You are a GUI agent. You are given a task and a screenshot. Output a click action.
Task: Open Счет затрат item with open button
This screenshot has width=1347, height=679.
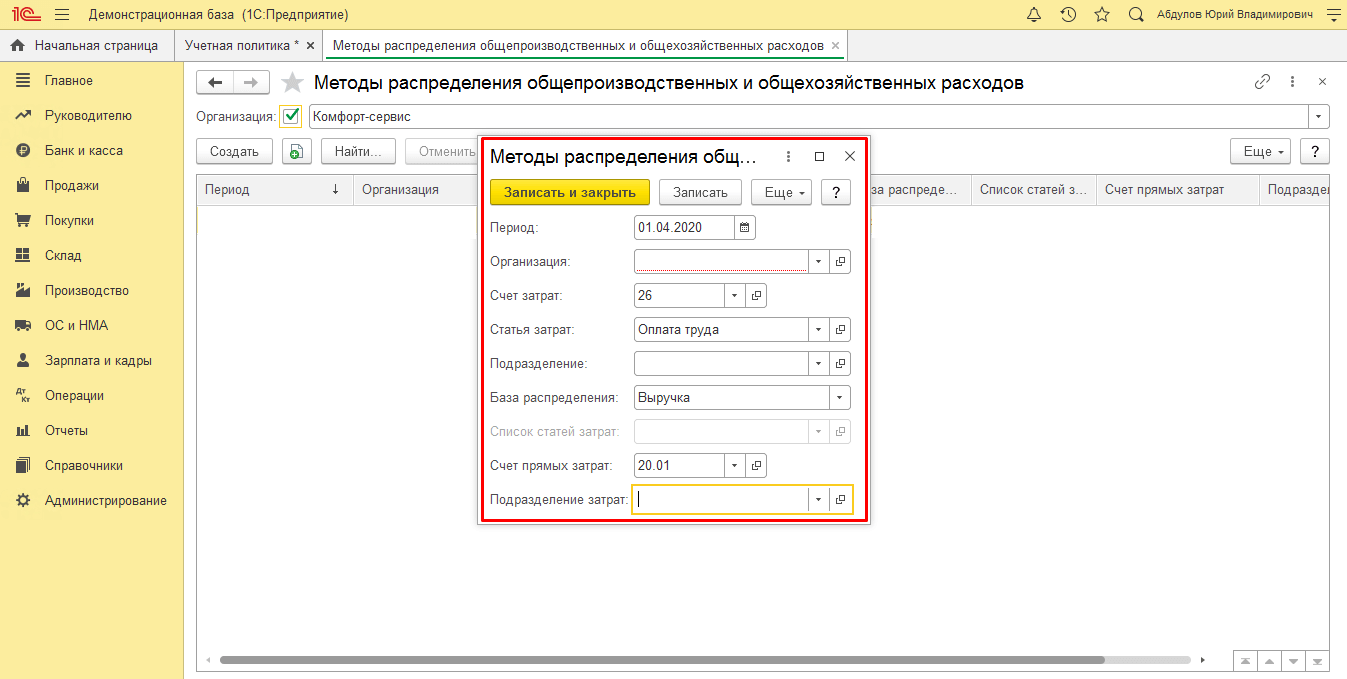(757, 296)
